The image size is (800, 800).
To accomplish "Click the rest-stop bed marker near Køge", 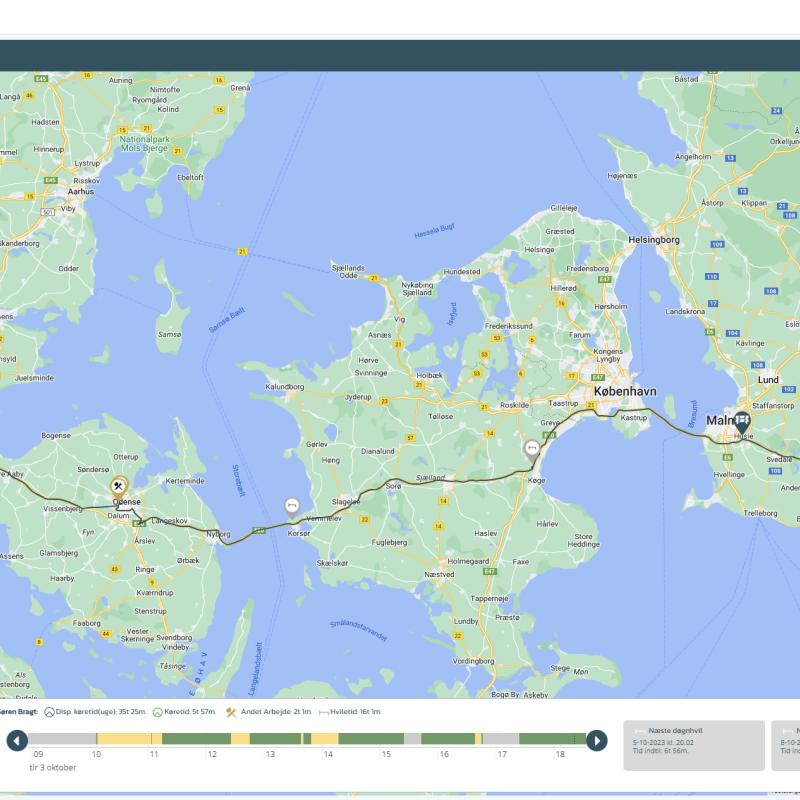I will coord(531,448).
